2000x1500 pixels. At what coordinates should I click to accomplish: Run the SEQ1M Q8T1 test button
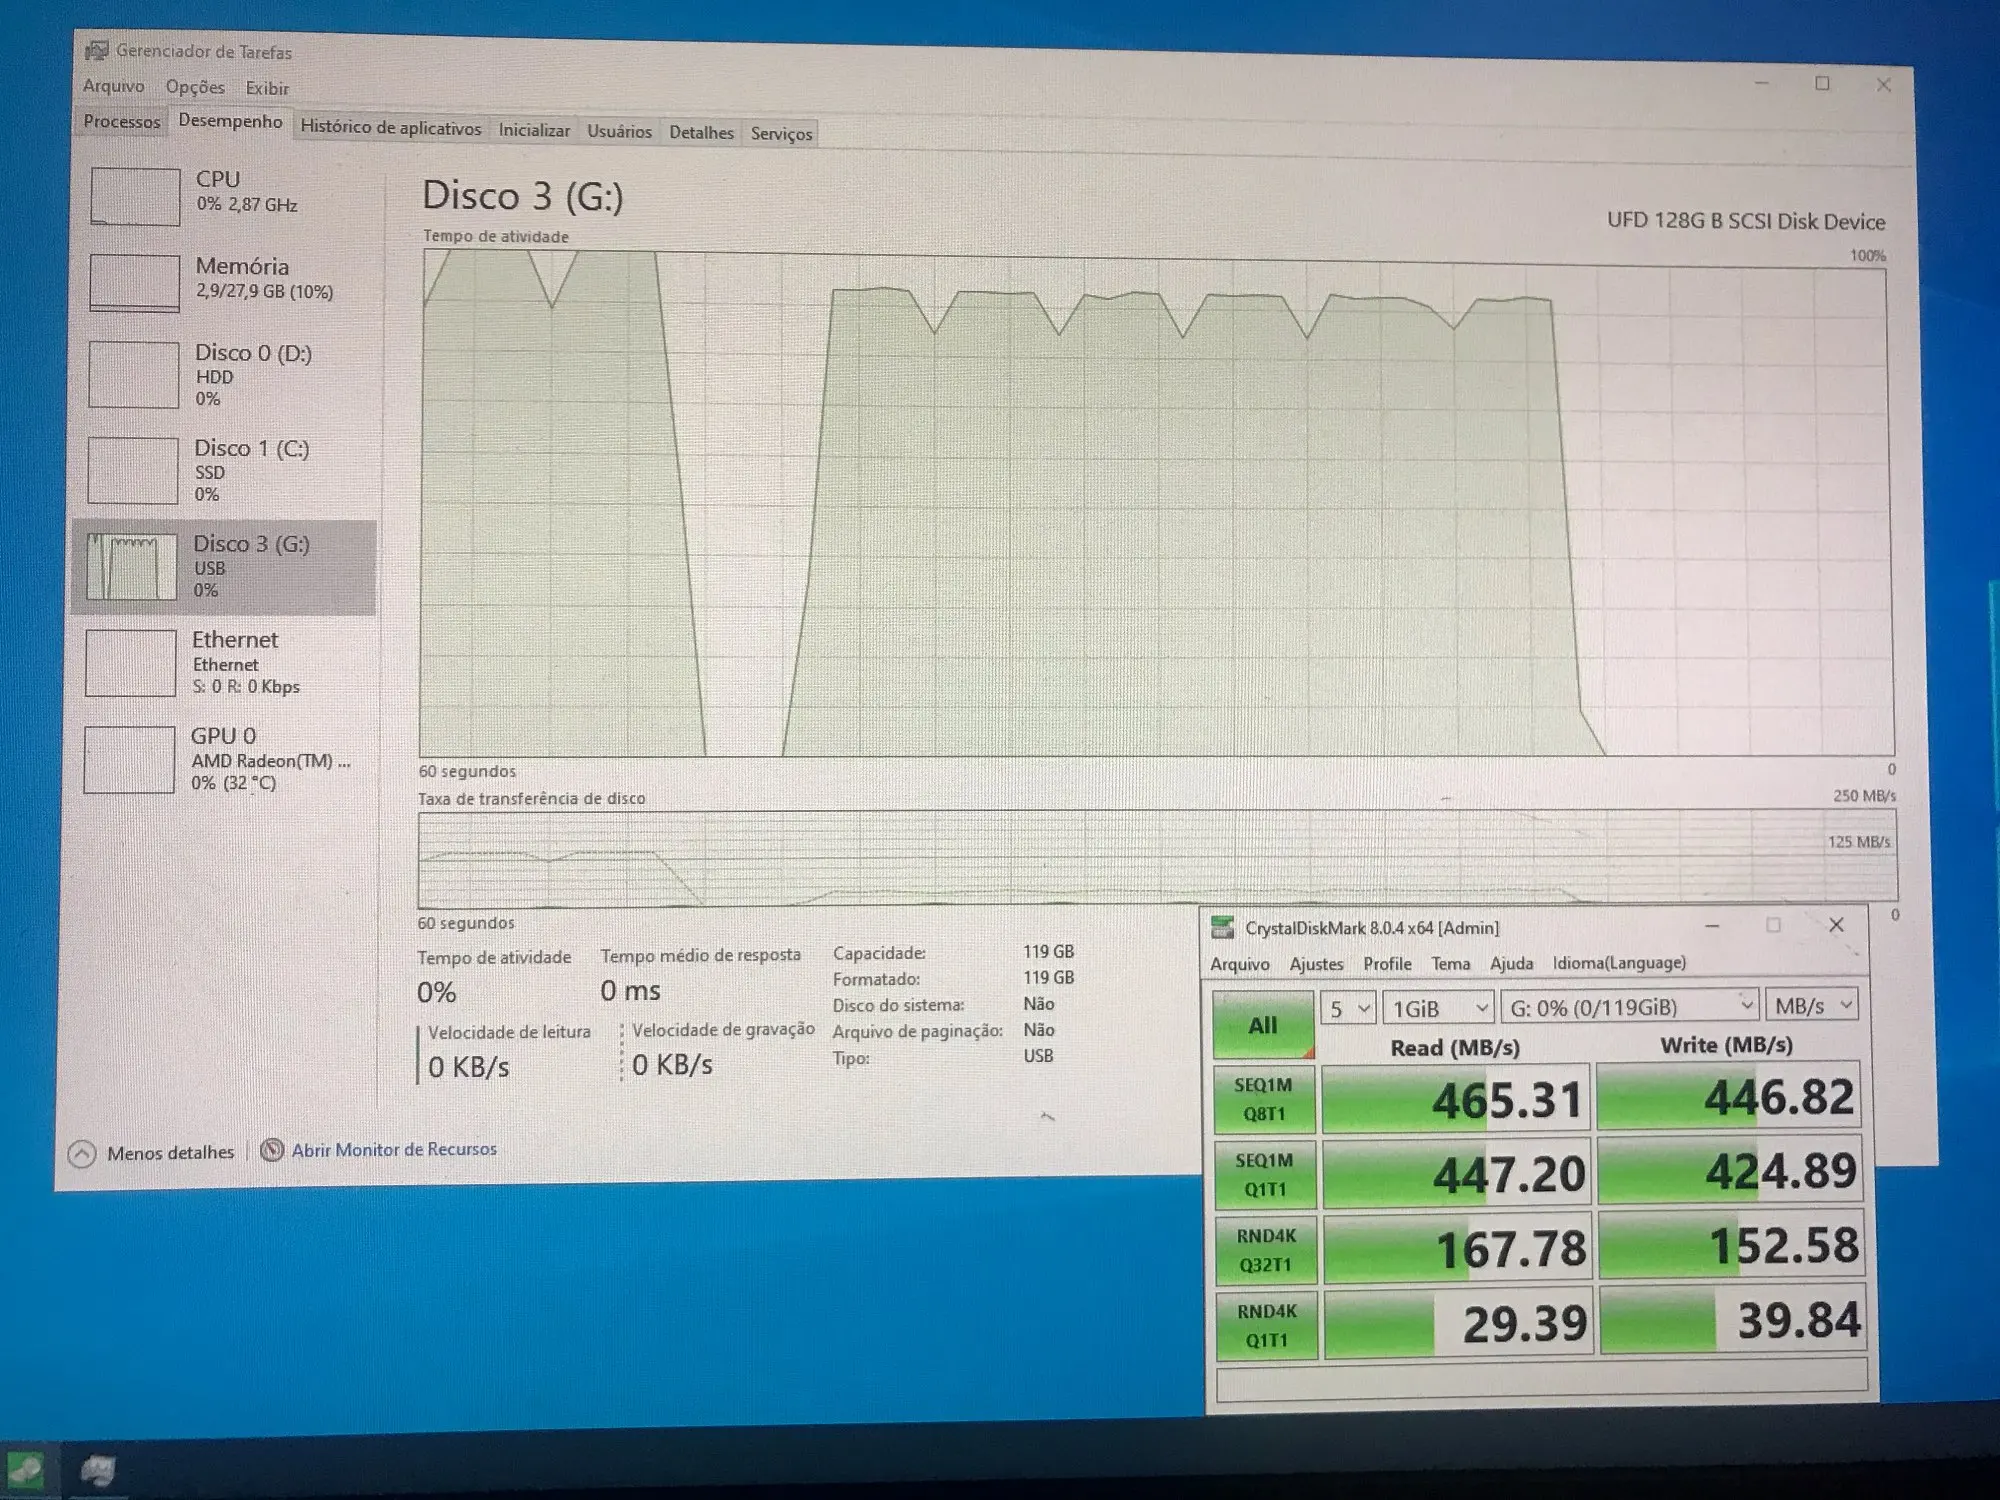(x=1264, y=1099)
